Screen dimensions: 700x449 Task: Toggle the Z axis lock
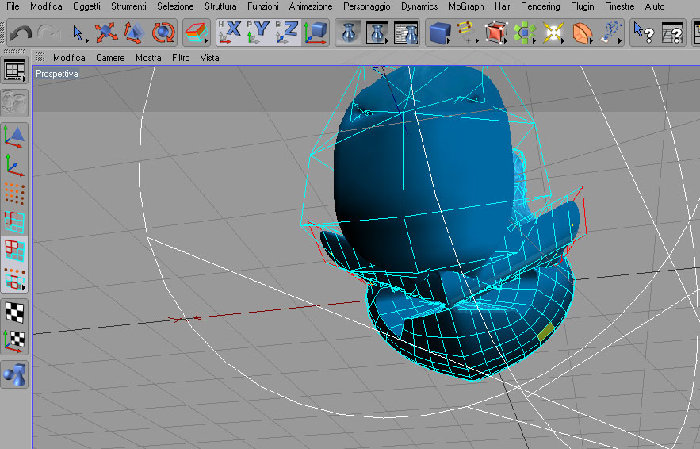(x=287, y=33)
